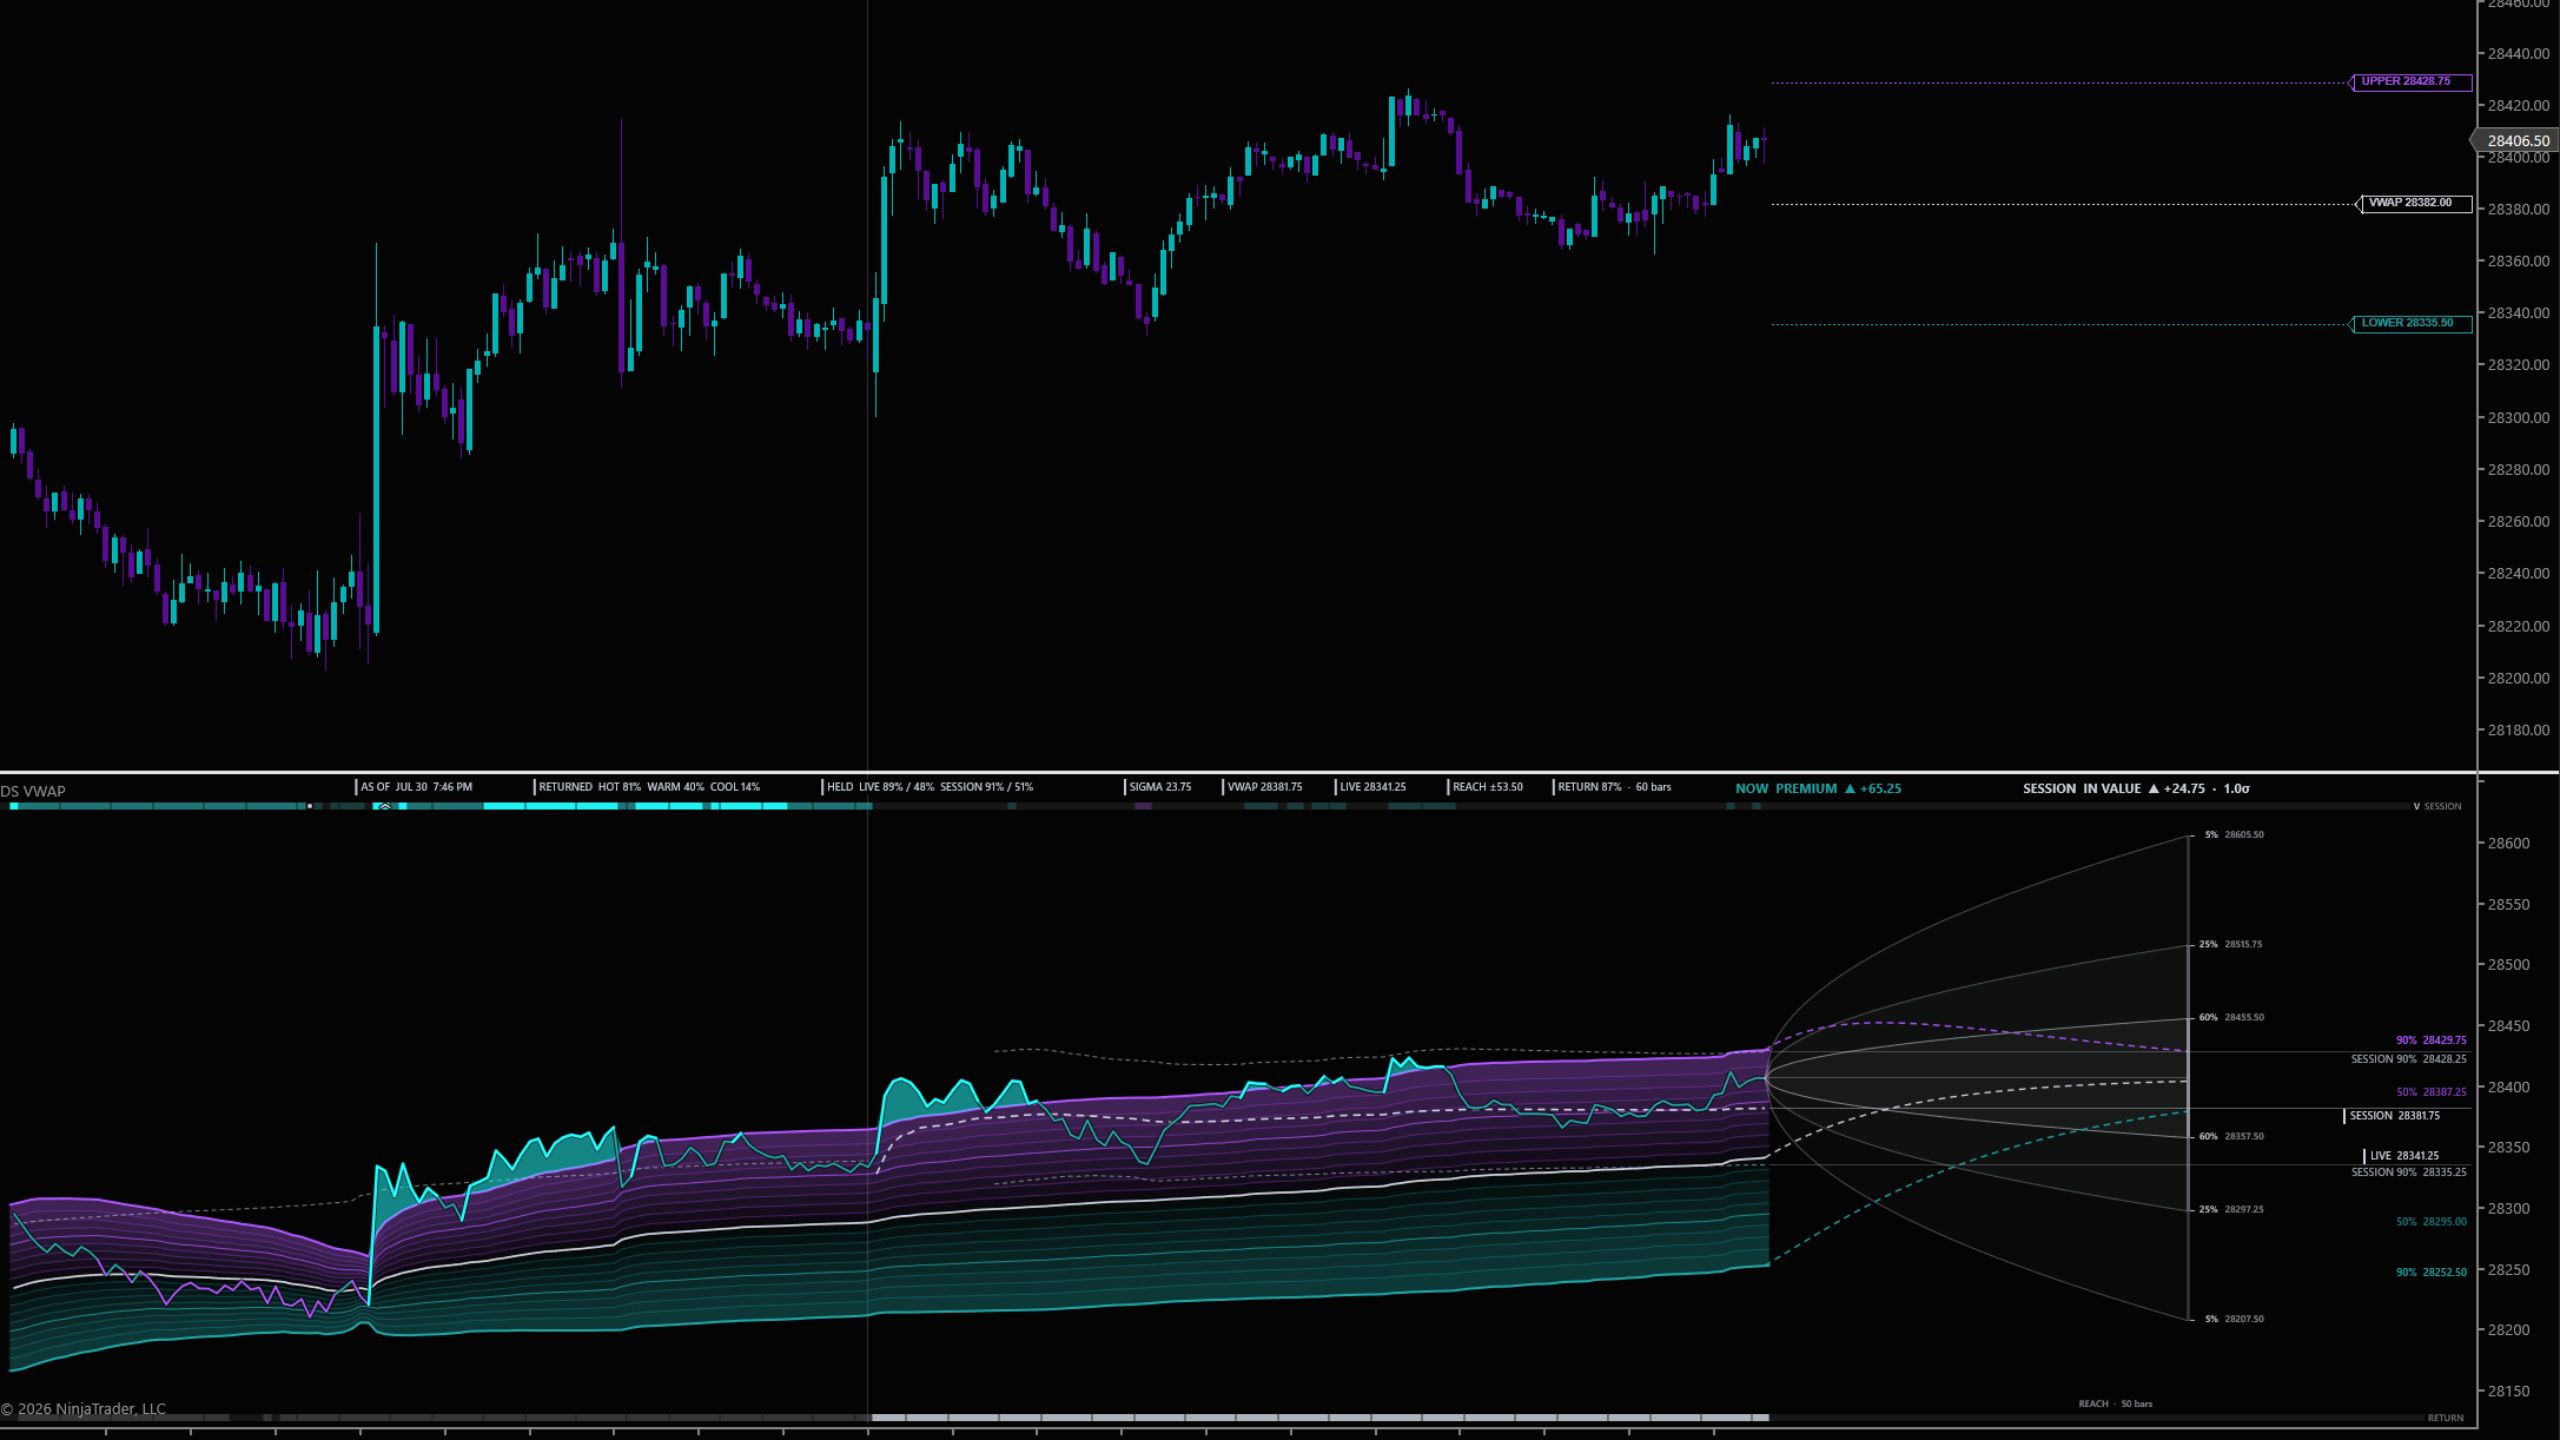The height and width of the screenshot is (1440, 2560).
Task: Click the purple 50% 28387.25 label
Action: [2431, 1092]
